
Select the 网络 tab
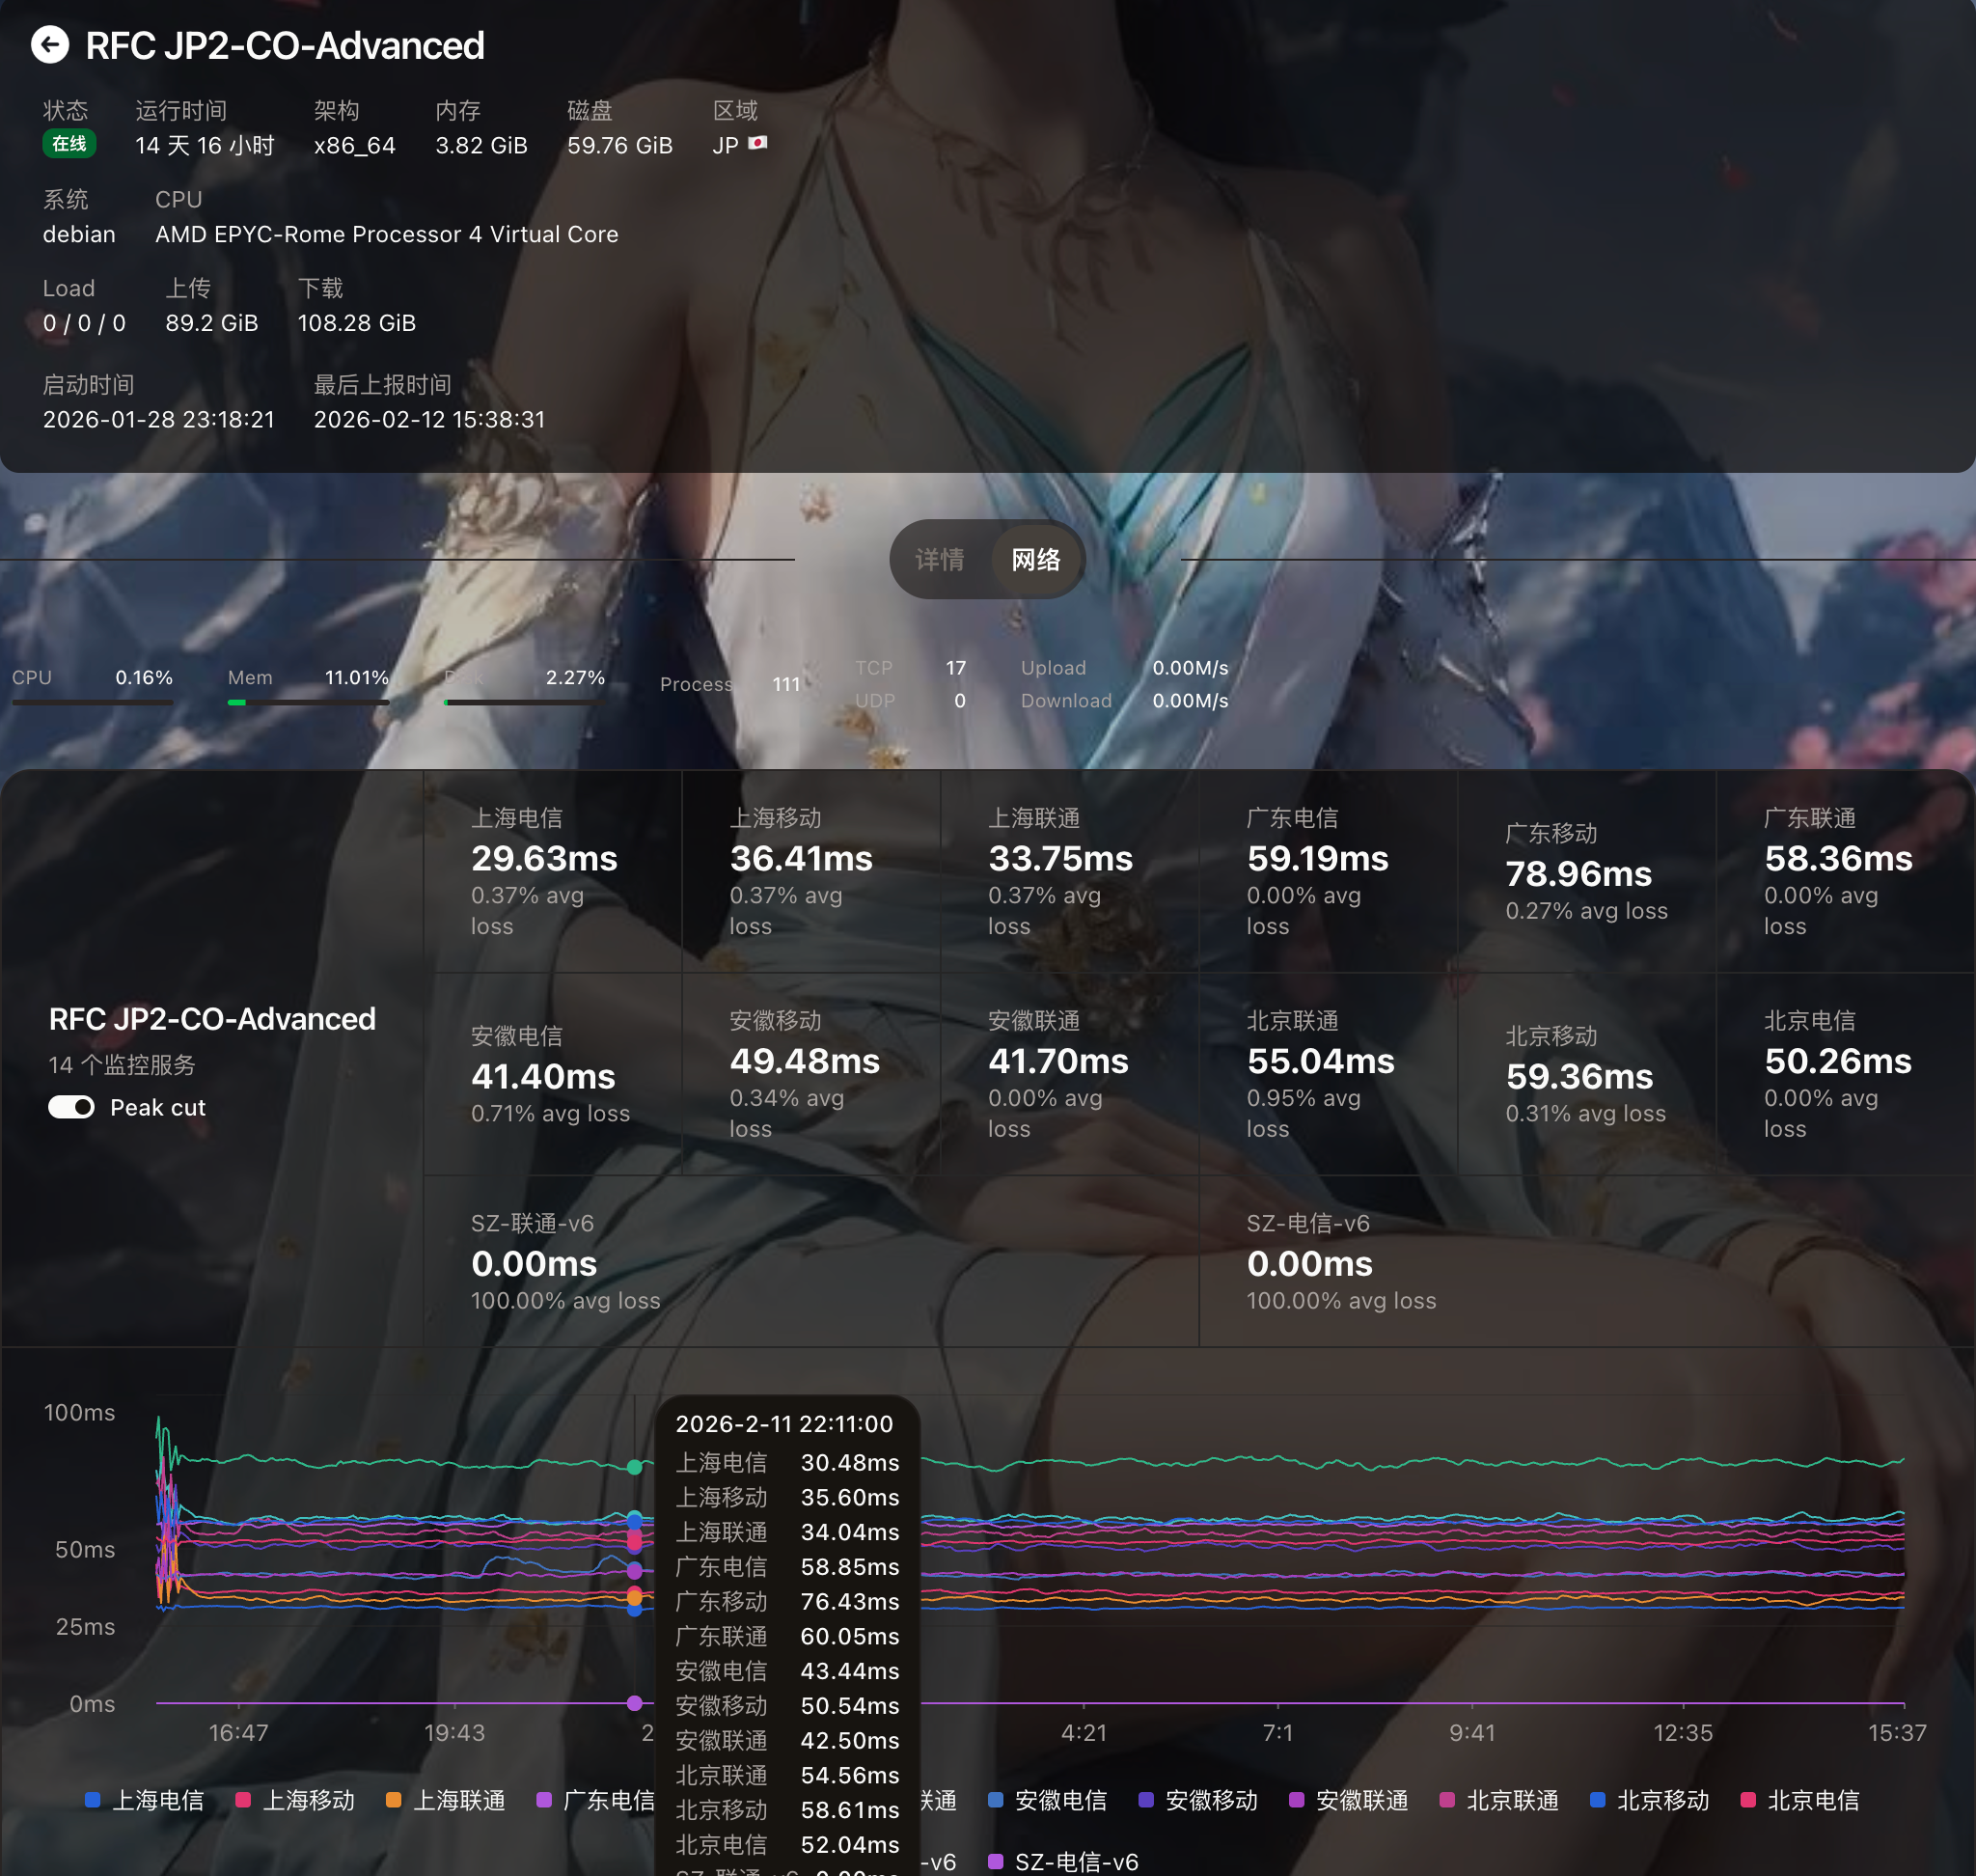(1036, 559)
